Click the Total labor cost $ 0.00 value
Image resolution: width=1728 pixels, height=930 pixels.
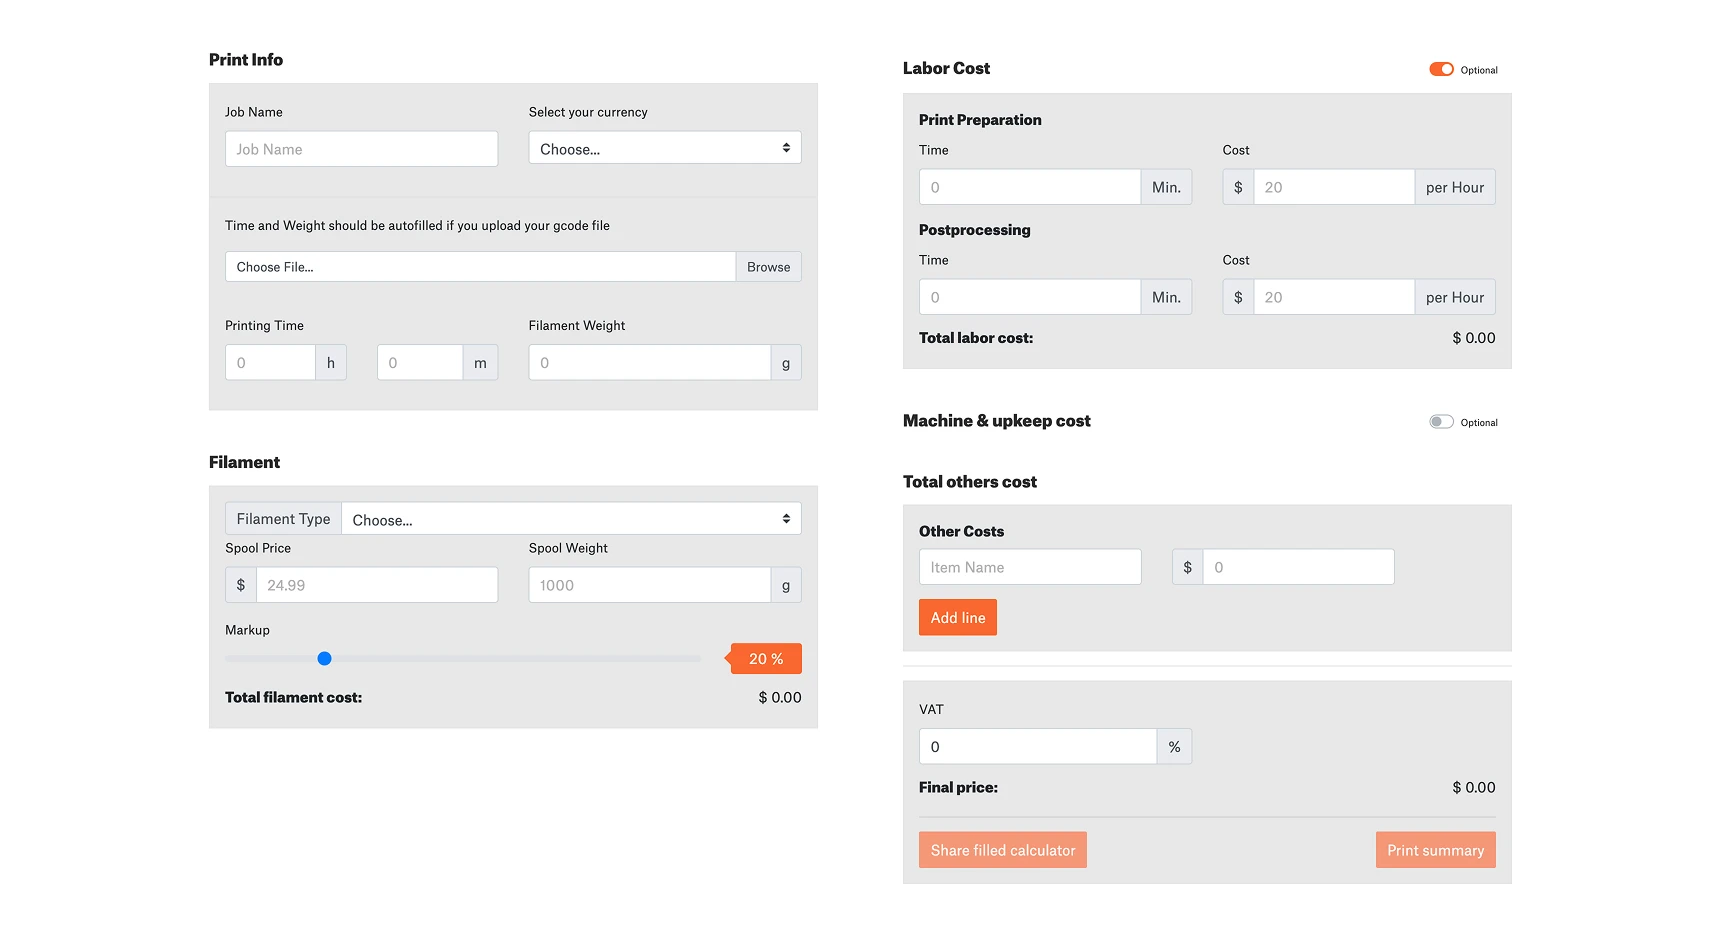(x=1474, y=338)
